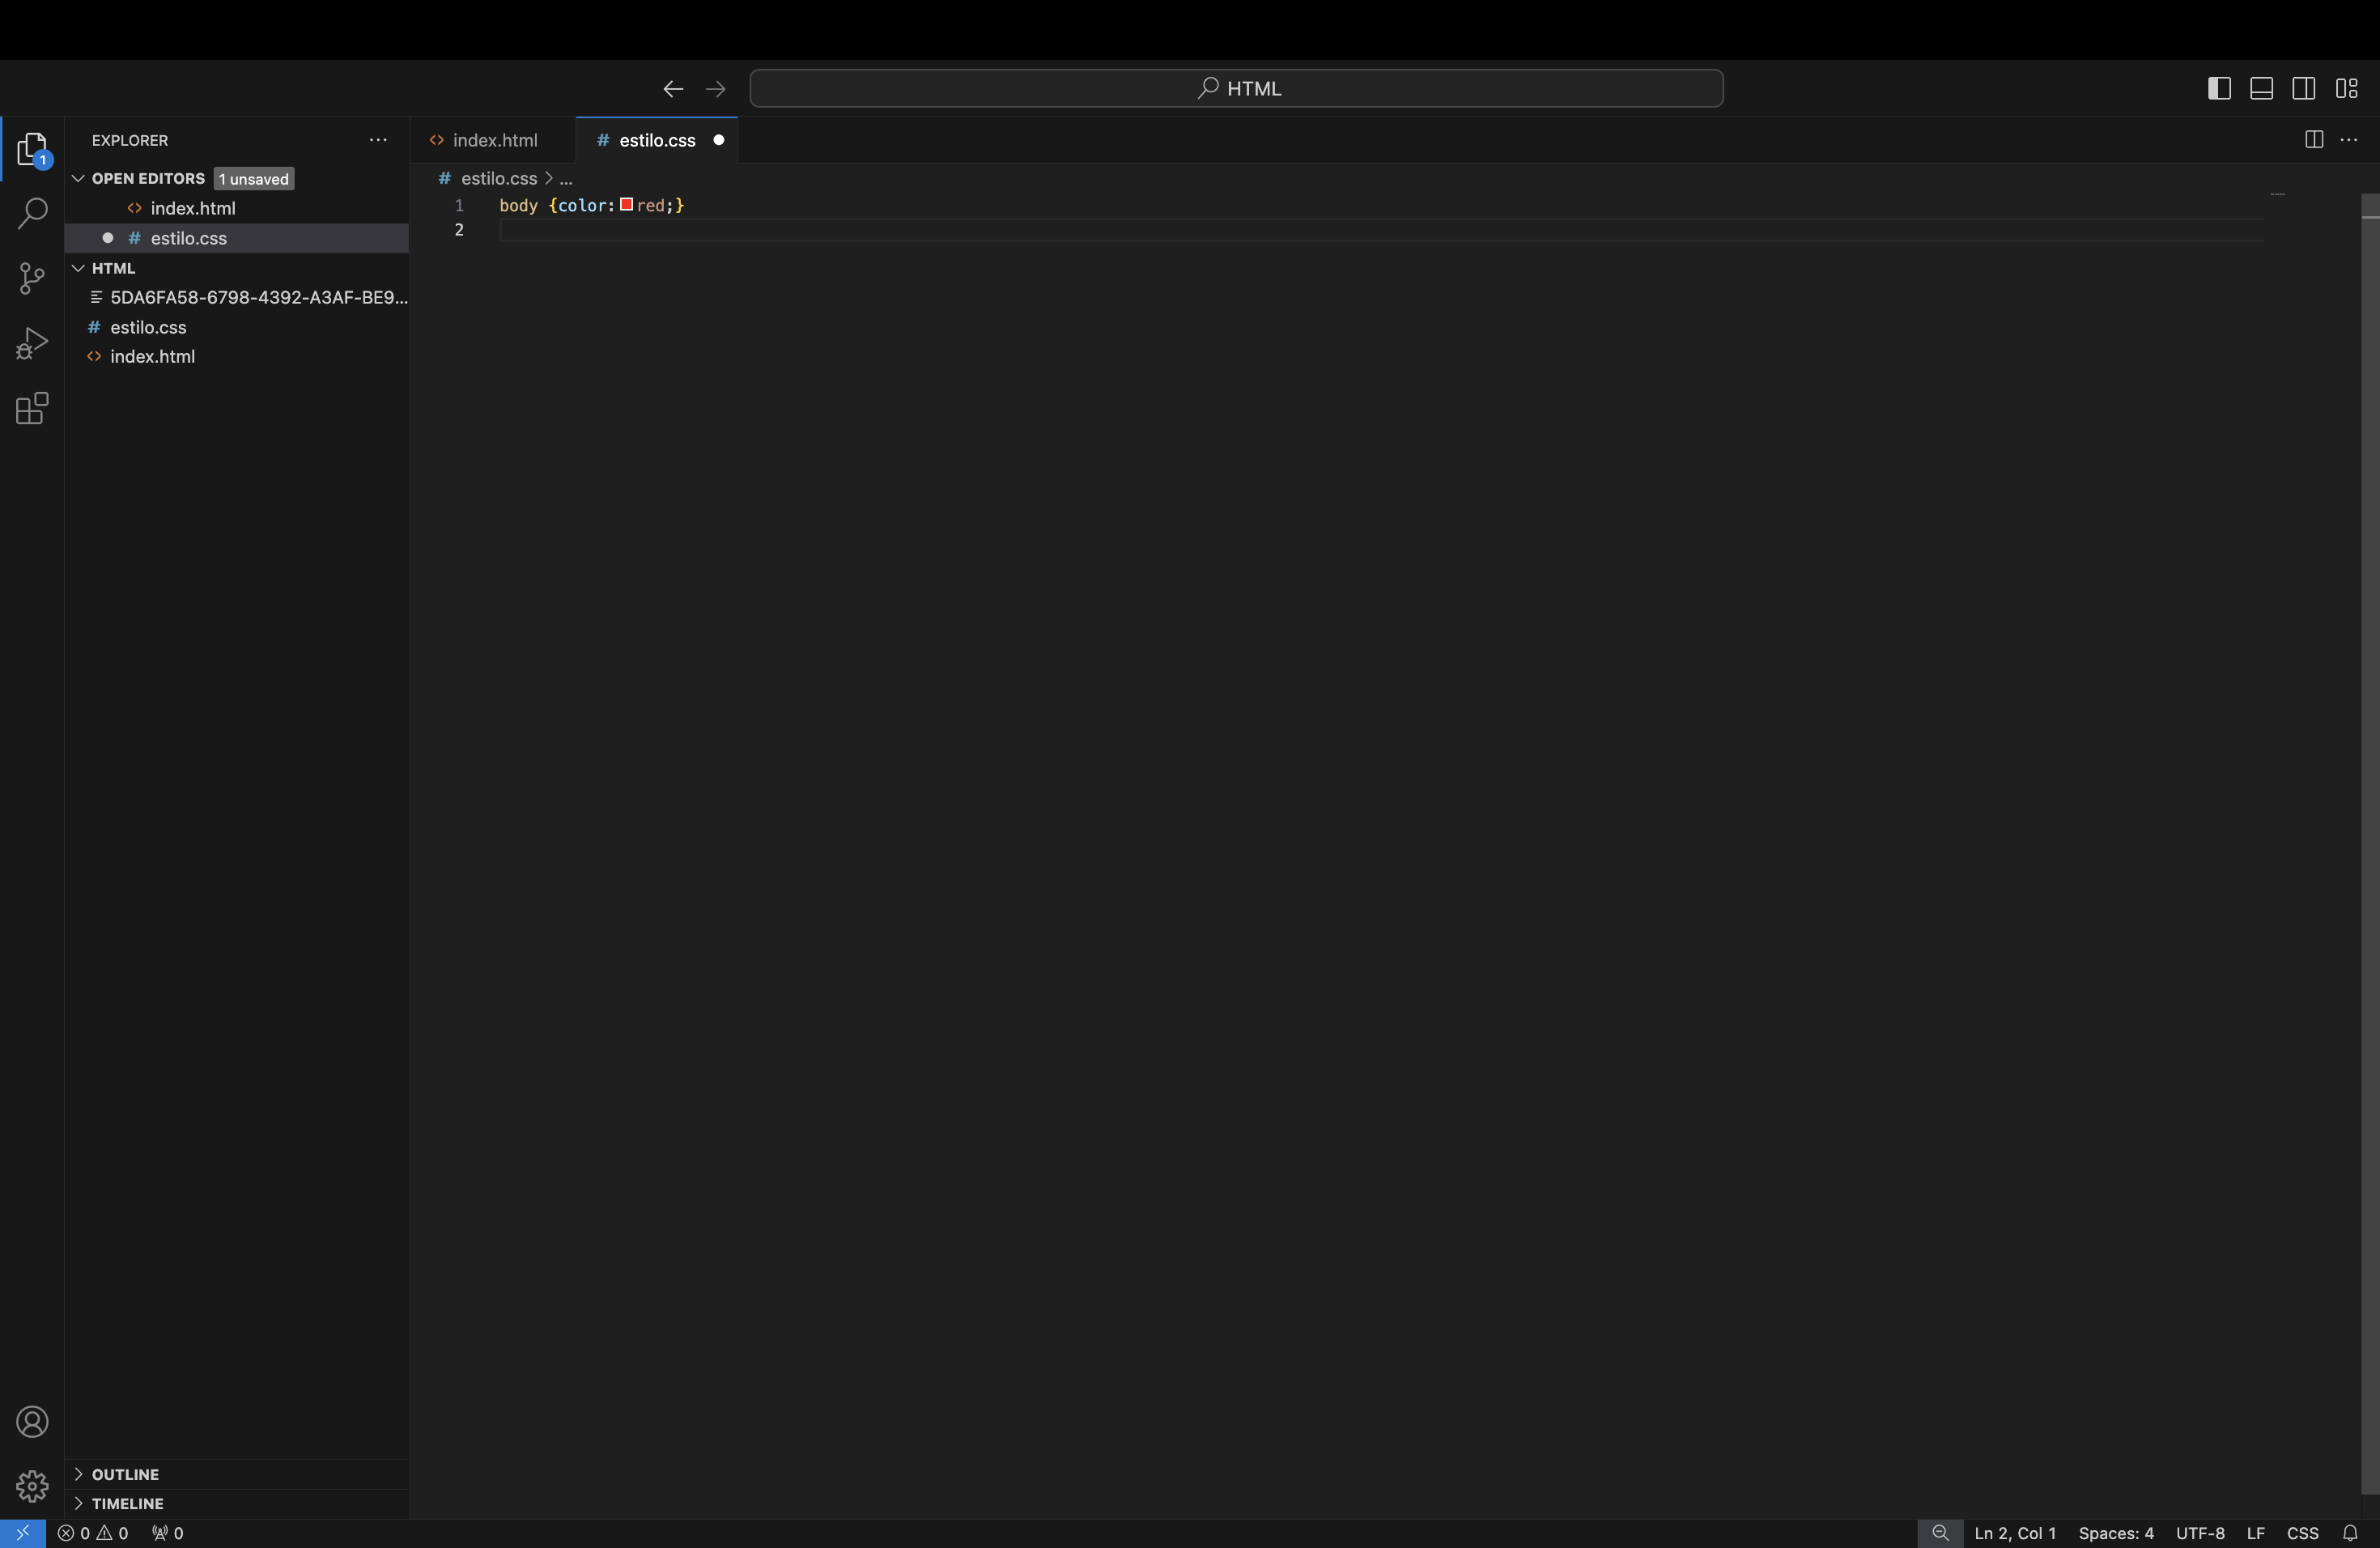Click the zoom out magnifier in status bar

coord(1940,1533)
